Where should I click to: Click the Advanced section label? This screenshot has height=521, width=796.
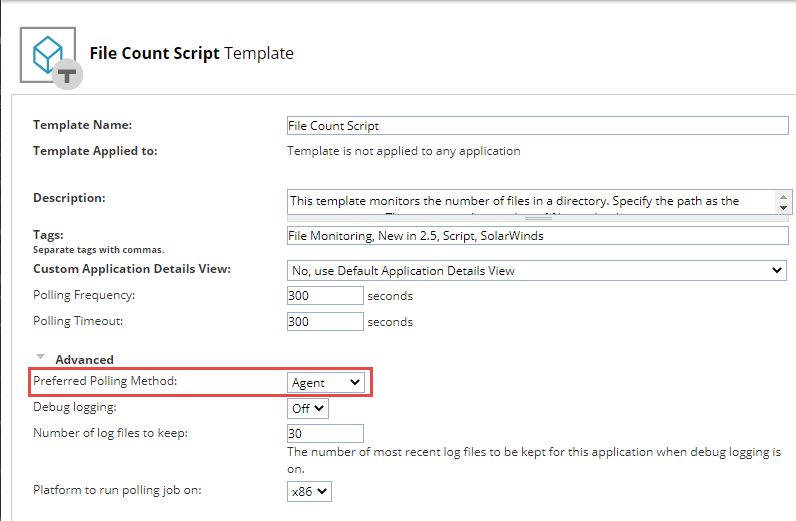tap(84, 359)
